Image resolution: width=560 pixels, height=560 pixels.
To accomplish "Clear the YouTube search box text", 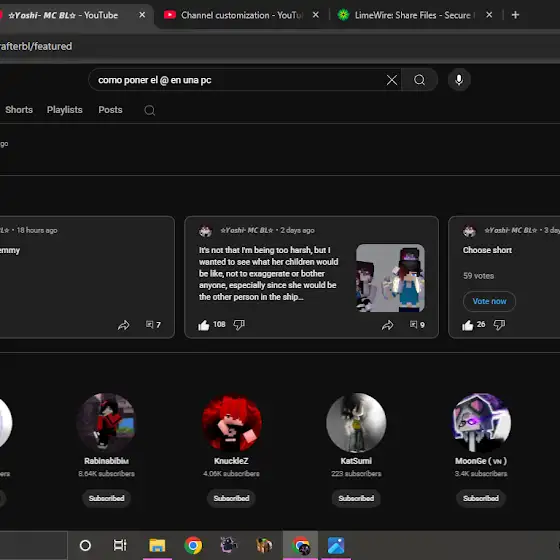I will point(392,80).
